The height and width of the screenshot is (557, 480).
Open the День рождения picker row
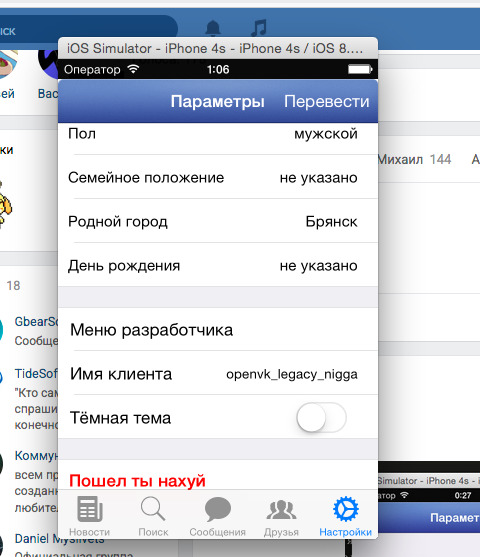[218, 265]
